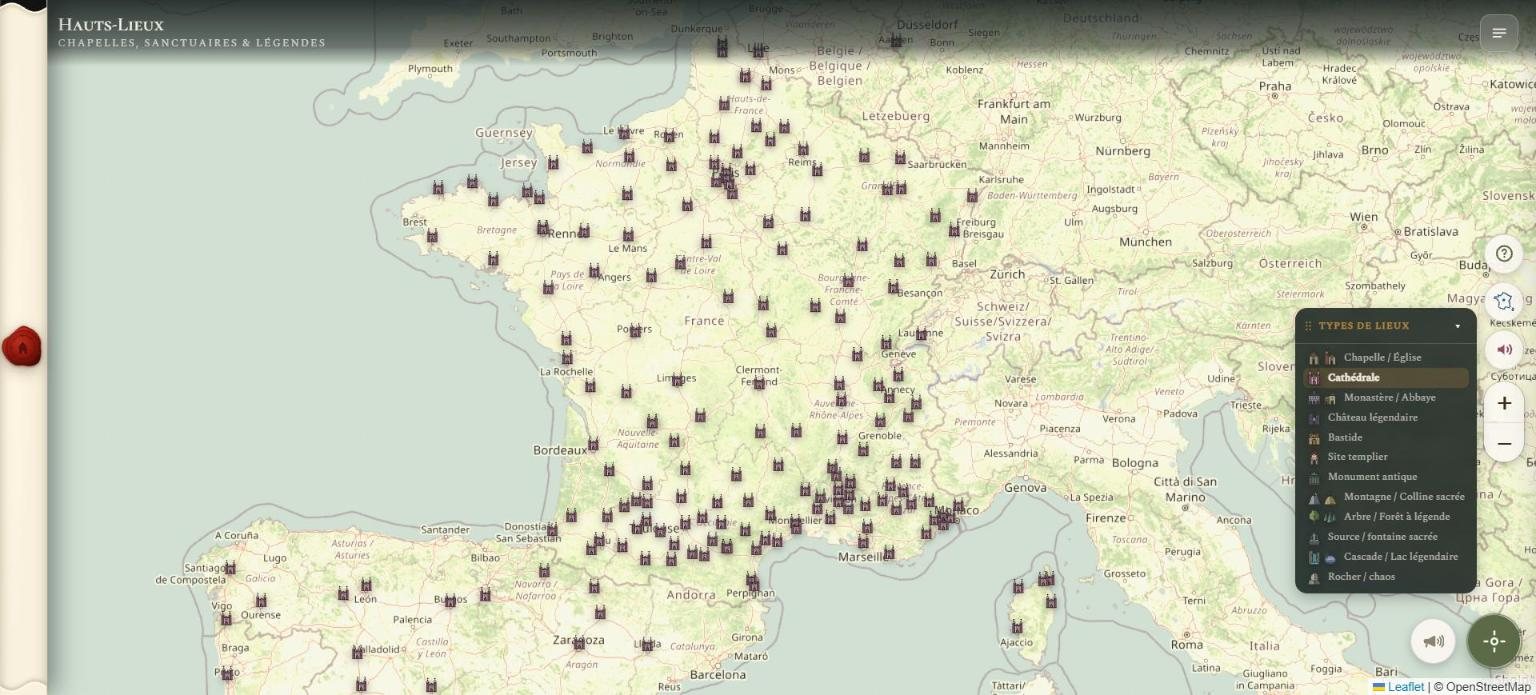Select the cathedral marker at Lausanne
Image resolution: width=1536 pixels, height=695 pixels.
coord(920,334)
